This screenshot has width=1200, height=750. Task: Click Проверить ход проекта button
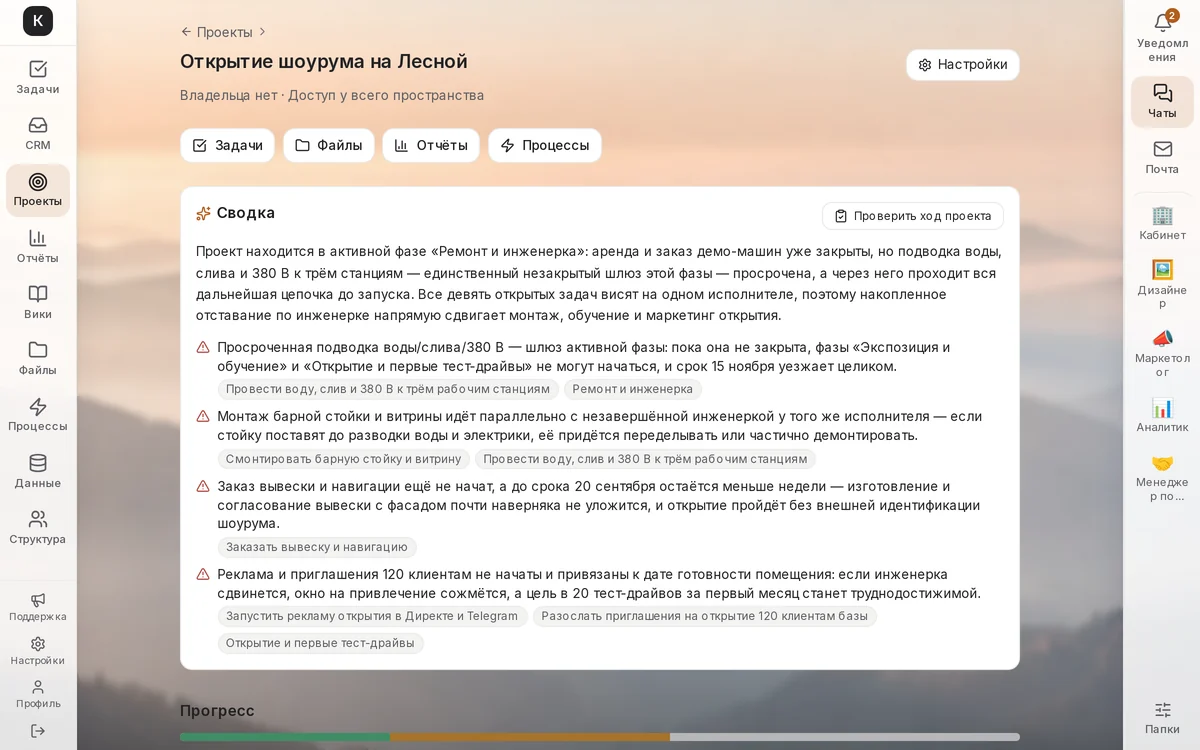coord(913,216)
